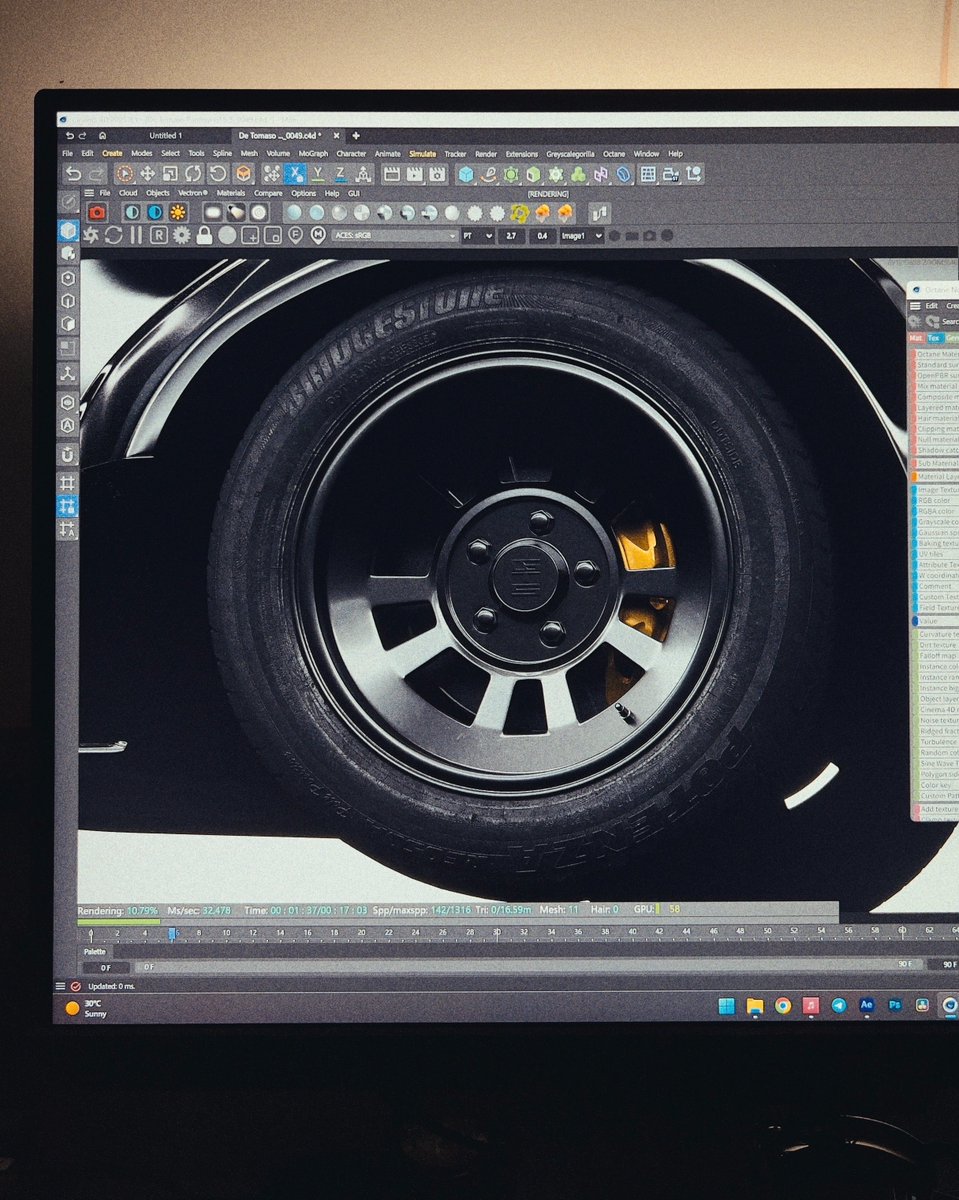The width and height of the screenshot is (959, 1200).
Task: Click the highlighted grid workplane icon in sidebar
Action: click(x=67, y=506)
